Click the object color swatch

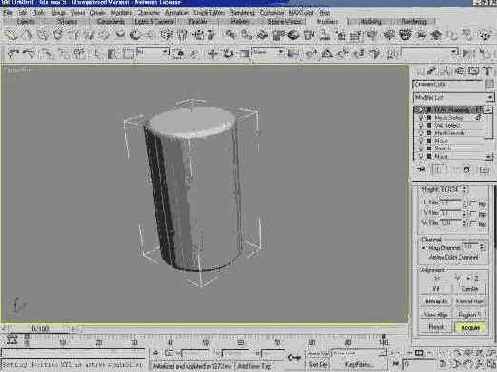click(489, 84)
